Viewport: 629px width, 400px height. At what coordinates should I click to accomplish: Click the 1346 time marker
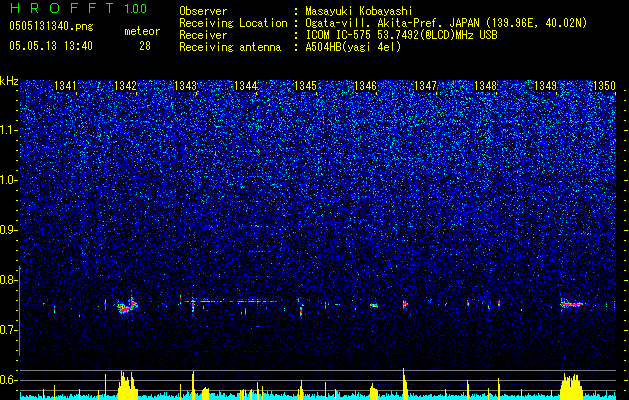pos(365,86)
